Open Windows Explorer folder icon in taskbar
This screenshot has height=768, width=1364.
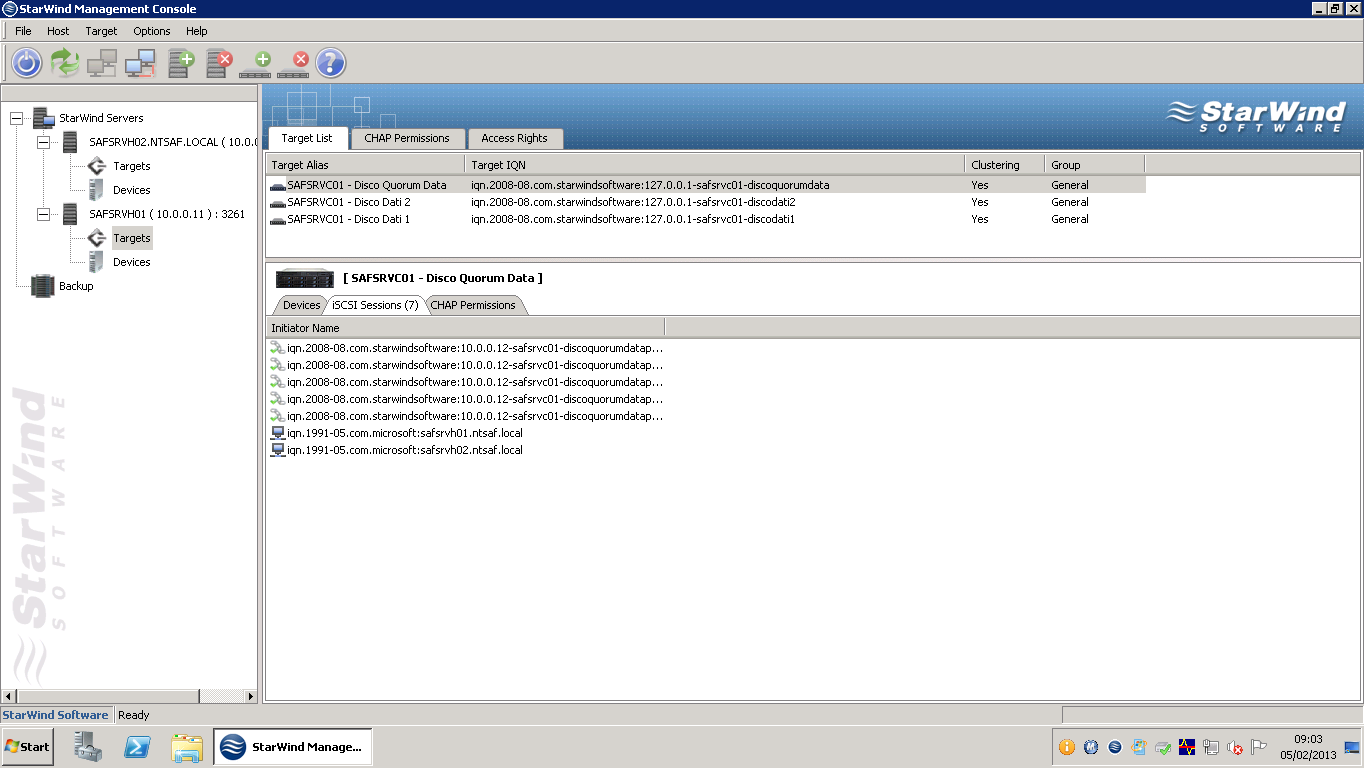187,747
